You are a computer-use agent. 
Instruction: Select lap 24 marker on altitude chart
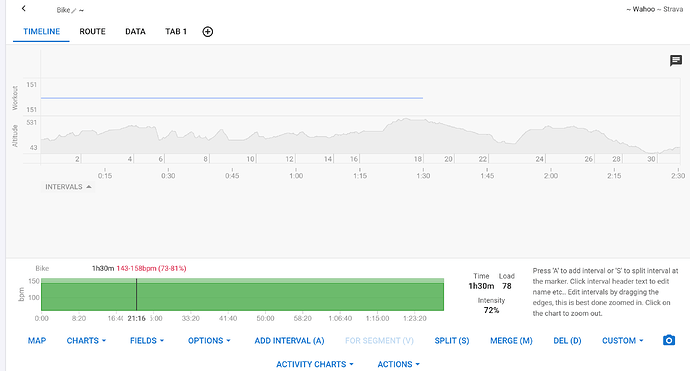tap(540, 159)
